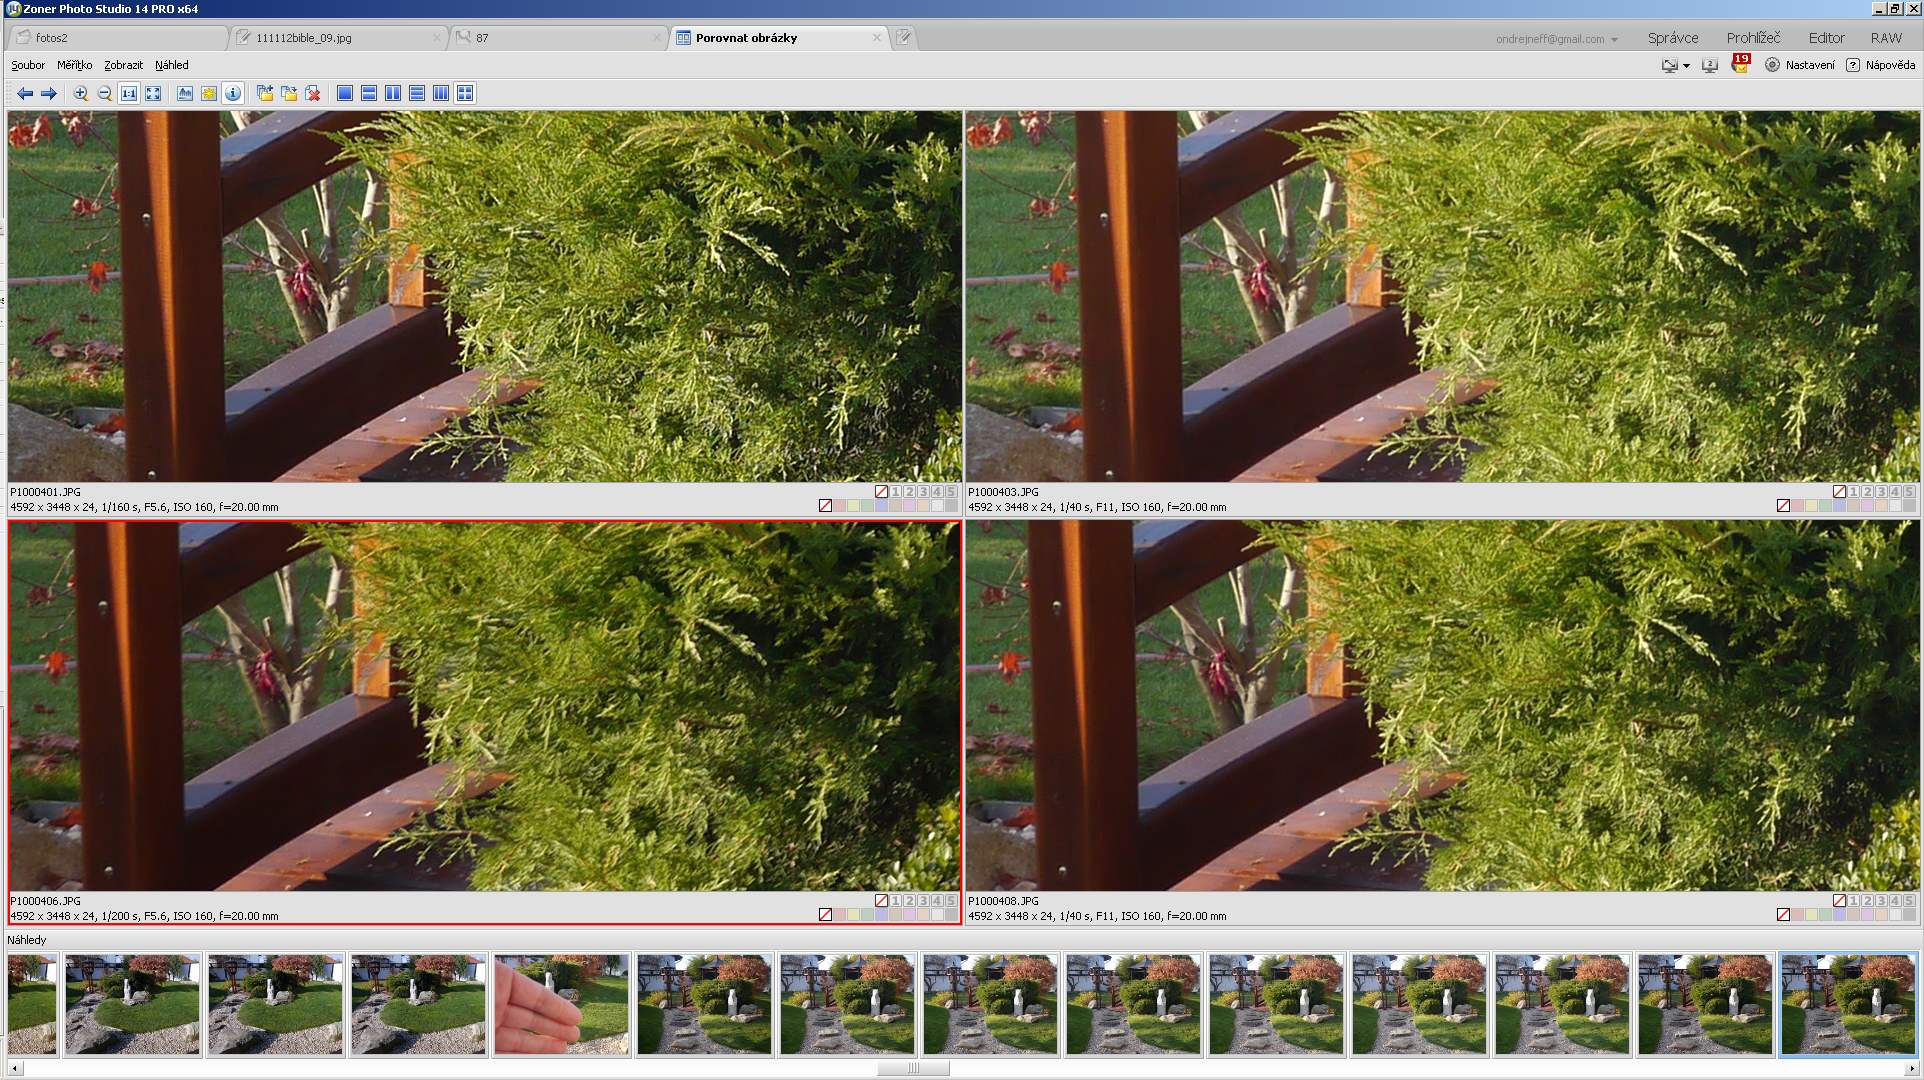The height and width of the screenshot is (1080, 1924).
Task: Toggle the image information (i) button
Action: (233, 93)
